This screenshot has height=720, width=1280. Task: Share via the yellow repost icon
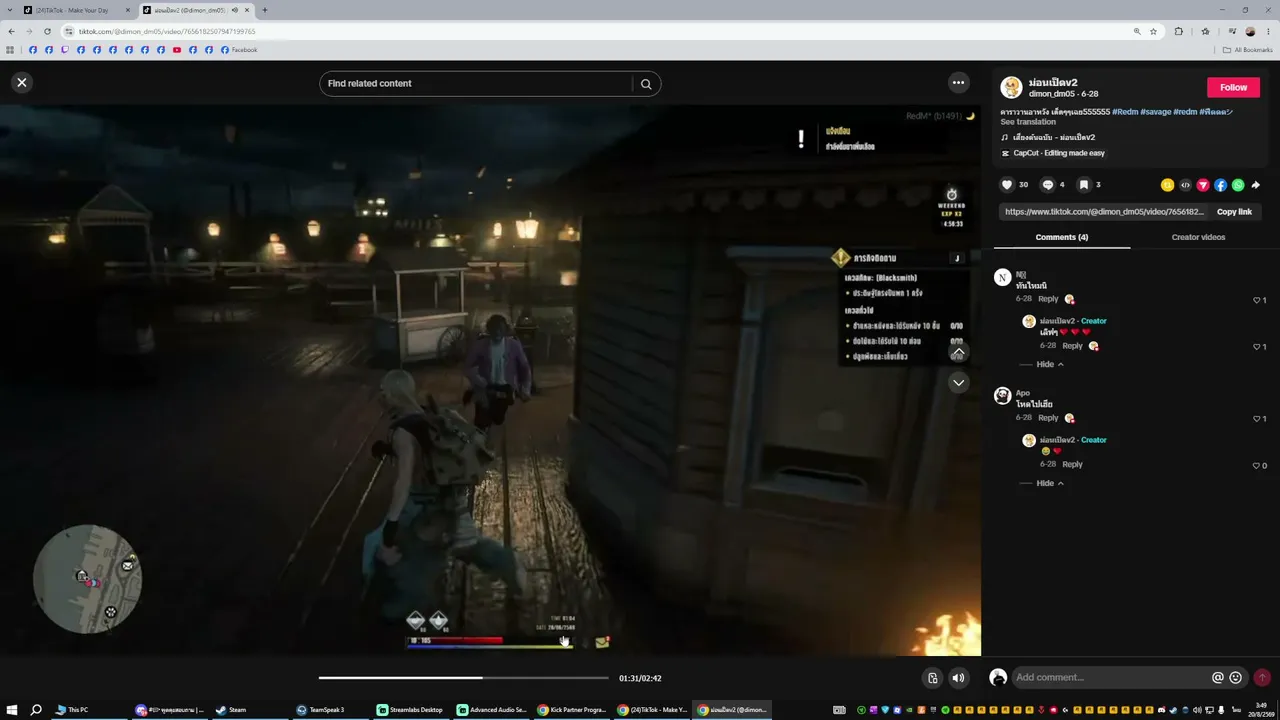click(1167, 185)
